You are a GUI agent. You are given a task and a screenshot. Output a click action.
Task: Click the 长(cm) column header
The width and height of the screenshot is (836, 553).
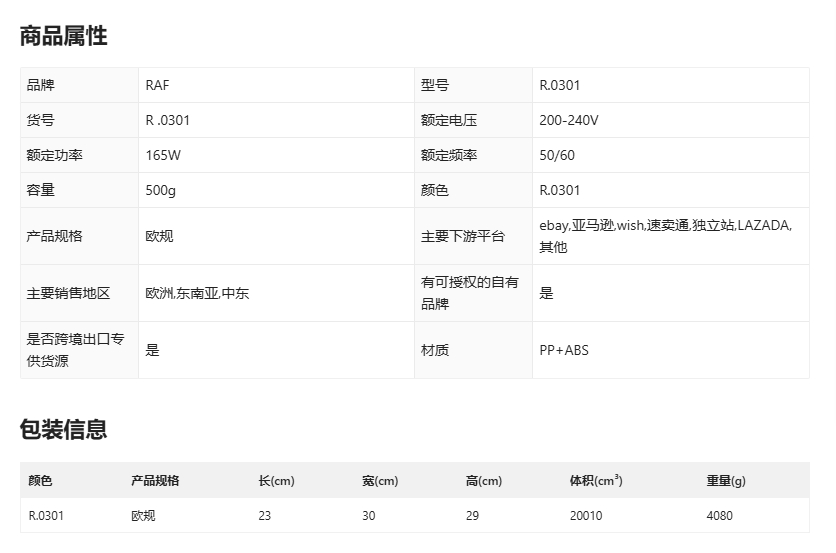[x=276, y=481]
